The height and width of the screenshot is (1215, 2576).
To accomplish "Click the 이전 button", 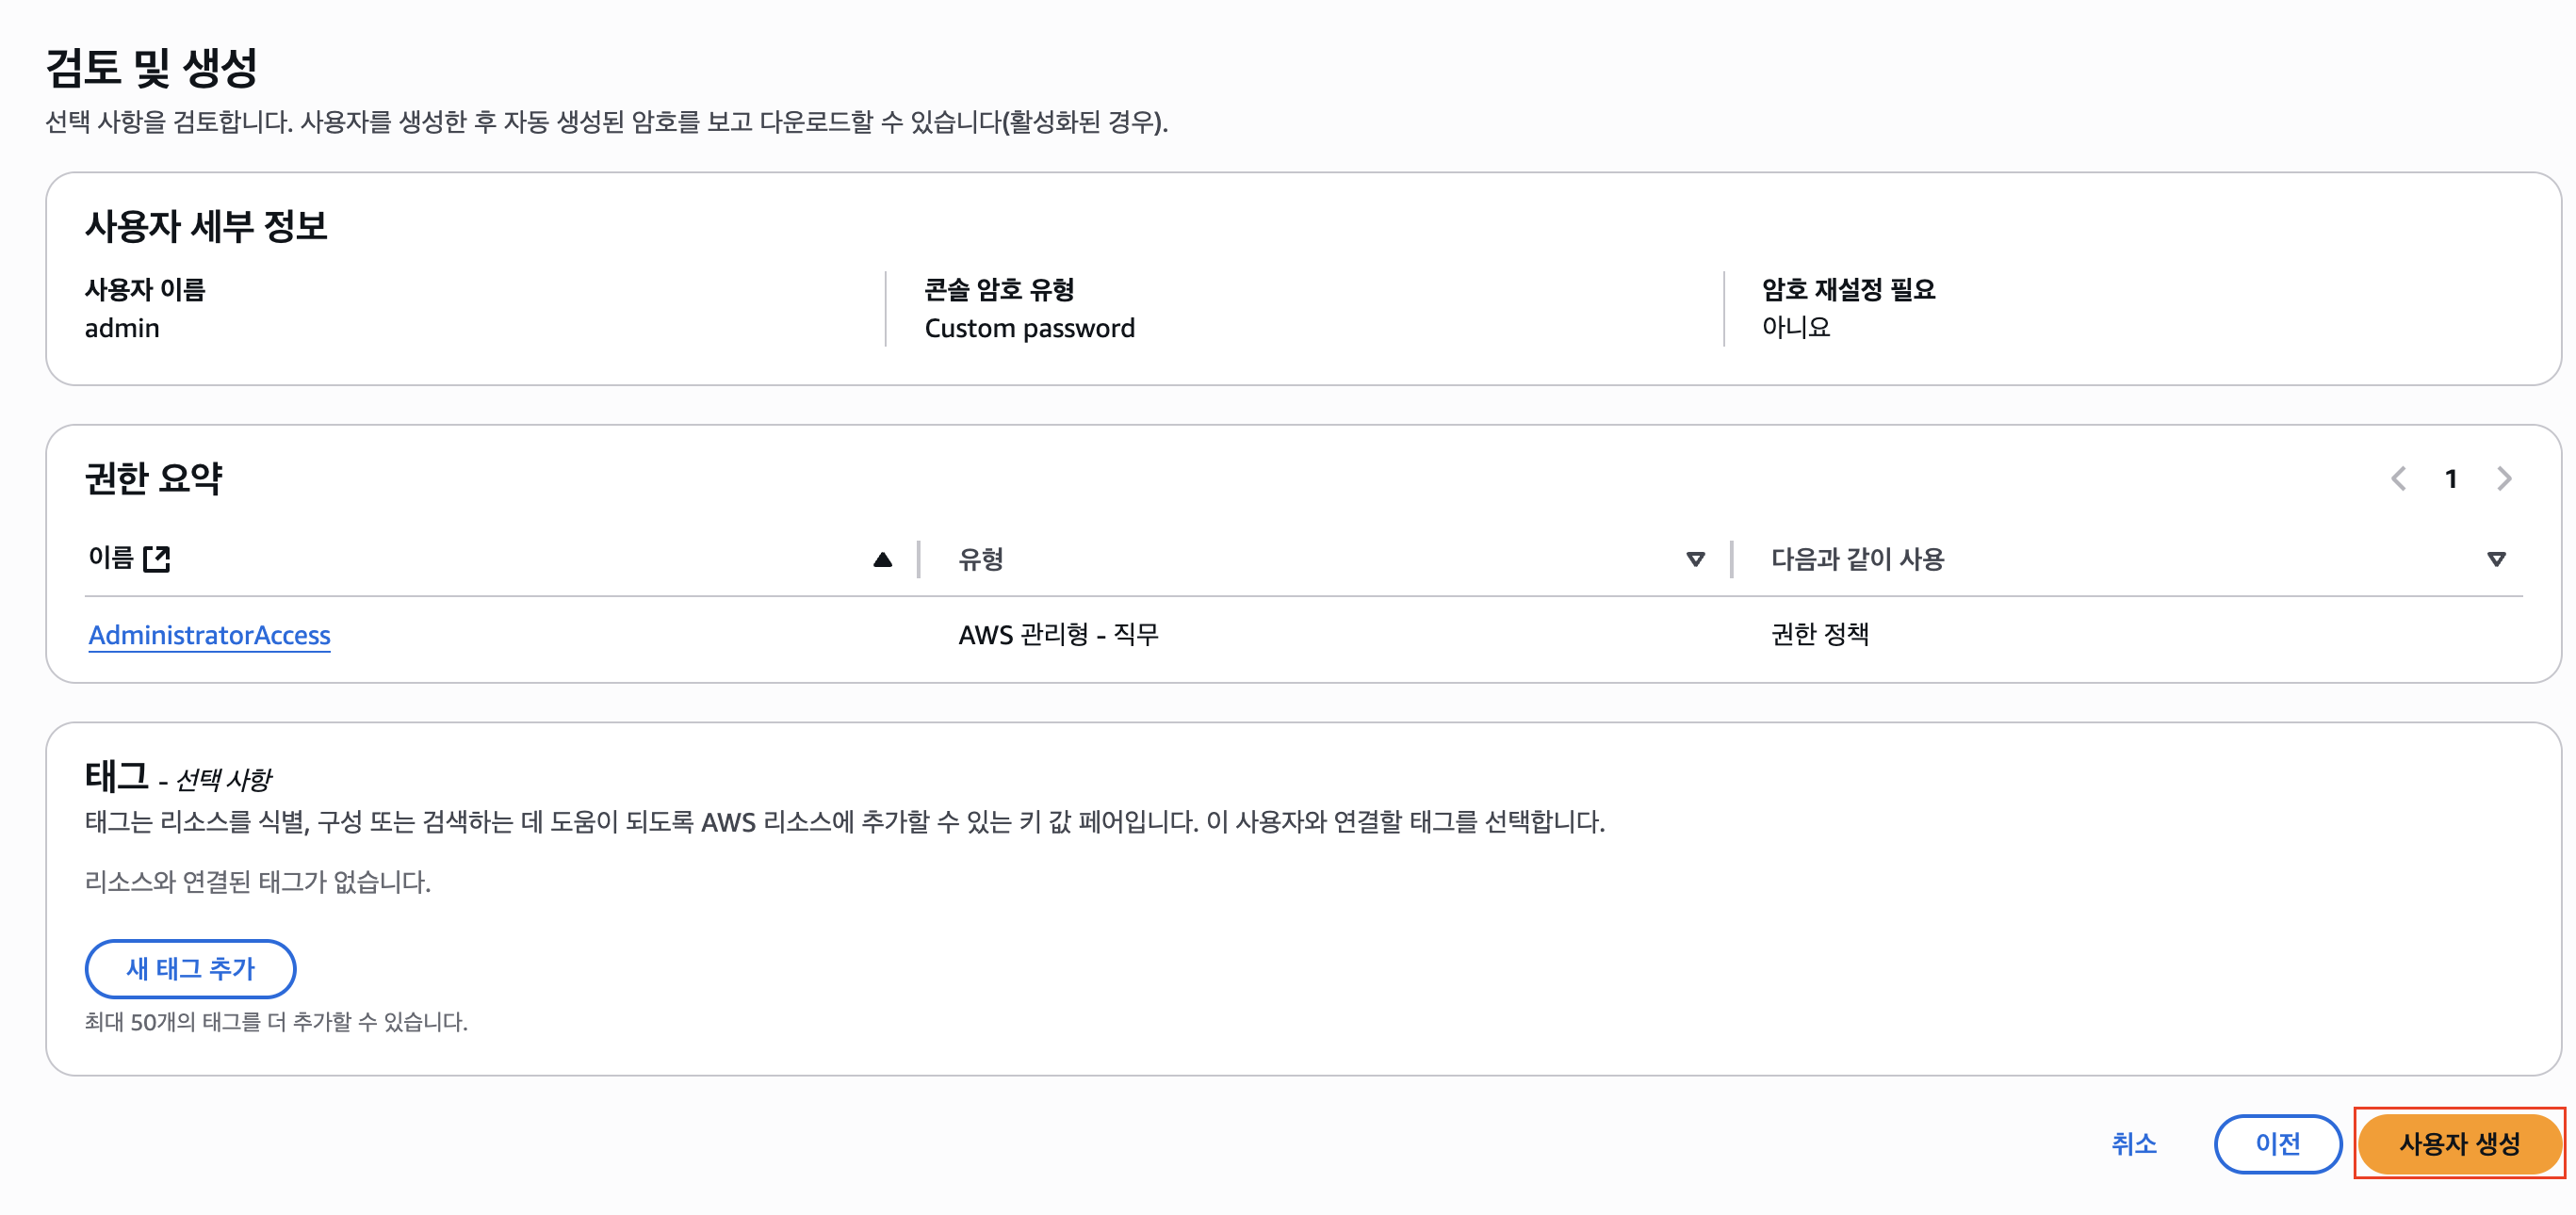I will (2277, 1143).
